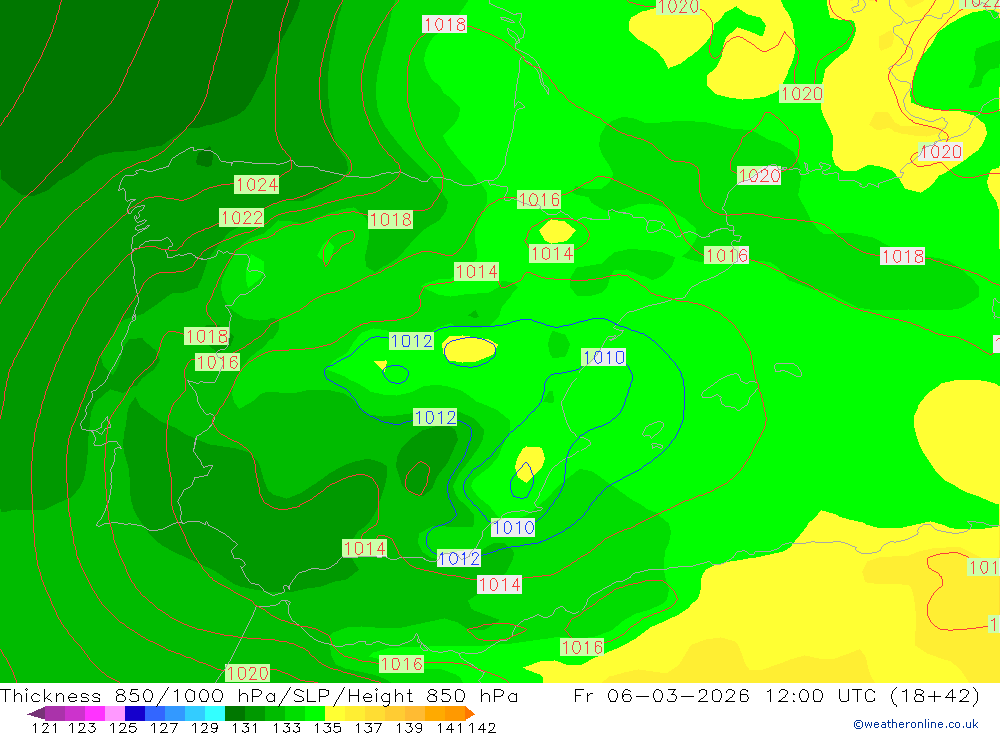The height and width of the screenshot is (733, 1000).
Task: Select the forecast date 'Fr 06-03-2026 12:00 UTC (18+42)'
Action: [776, 695]
